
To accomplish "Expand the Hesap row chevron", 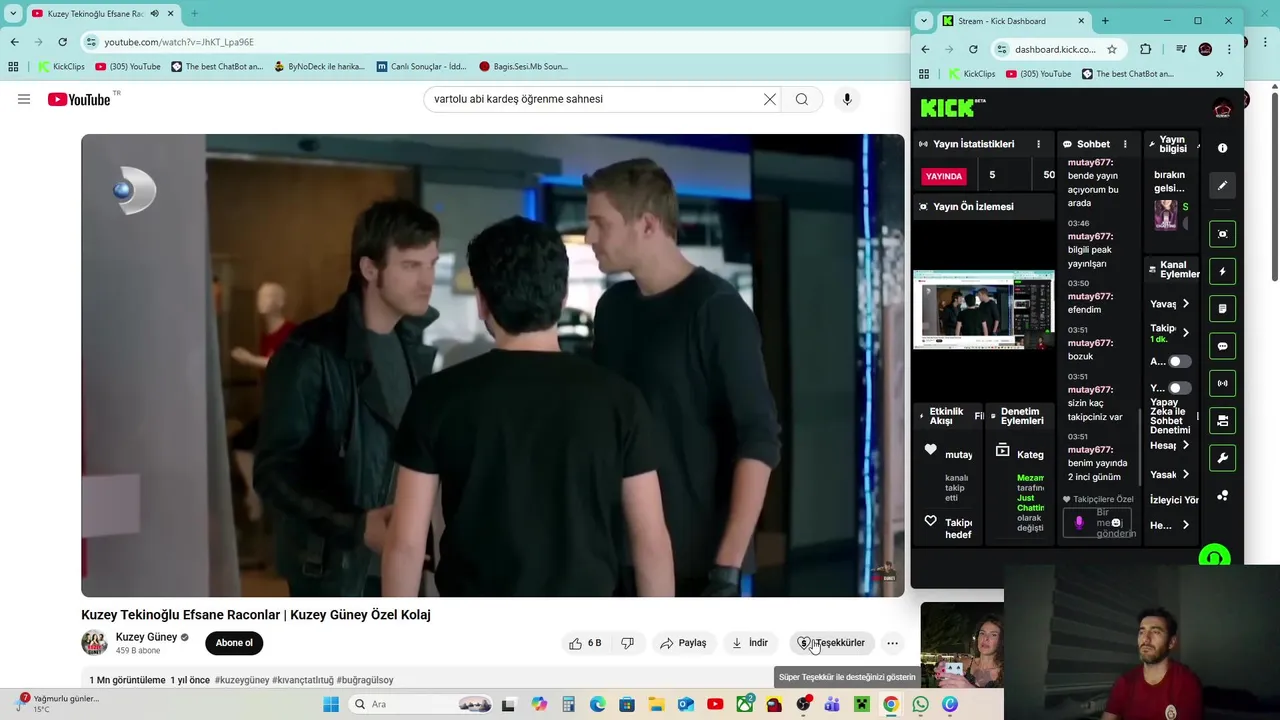I will coord(1186,445).
